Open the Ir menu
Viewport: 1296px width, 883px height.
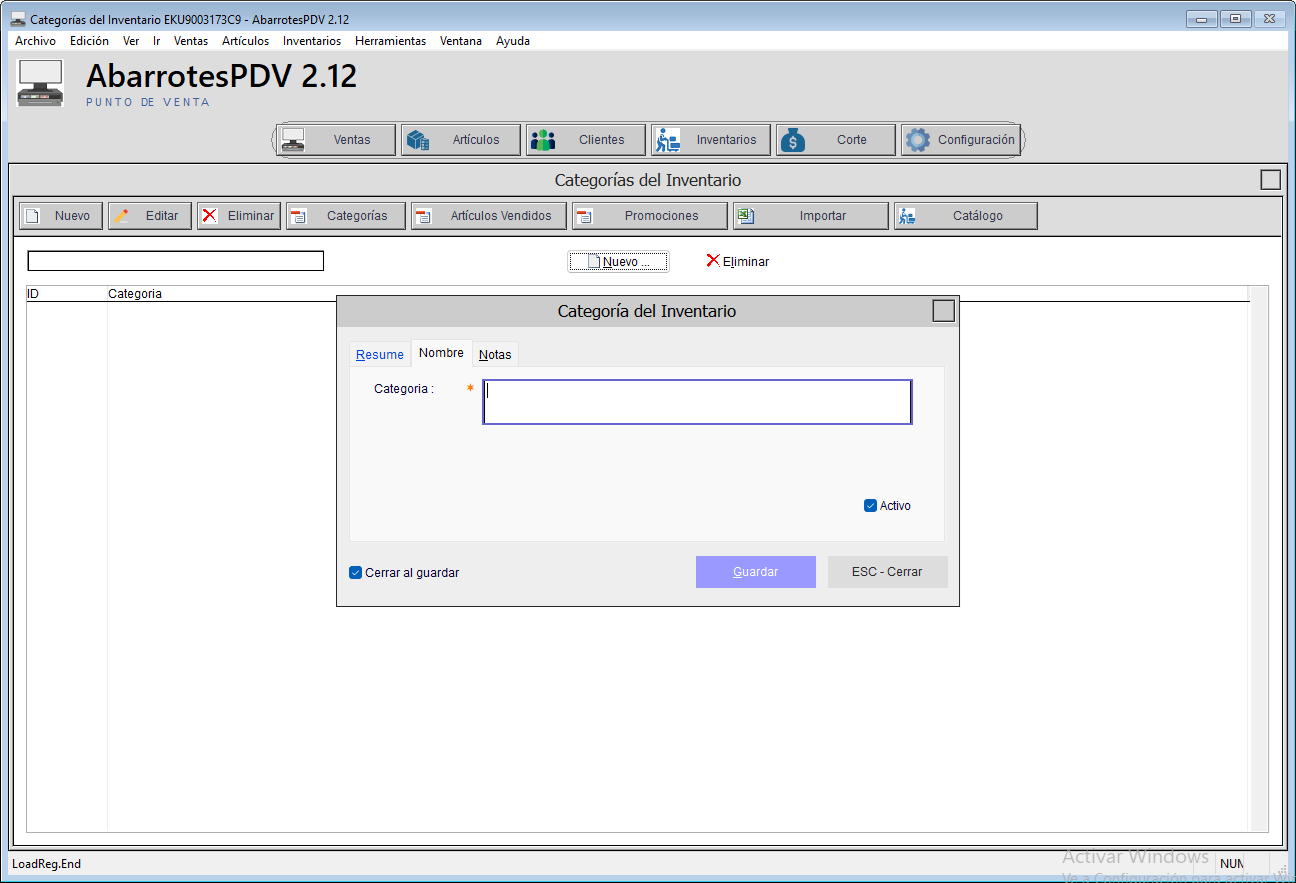[157, 41]
